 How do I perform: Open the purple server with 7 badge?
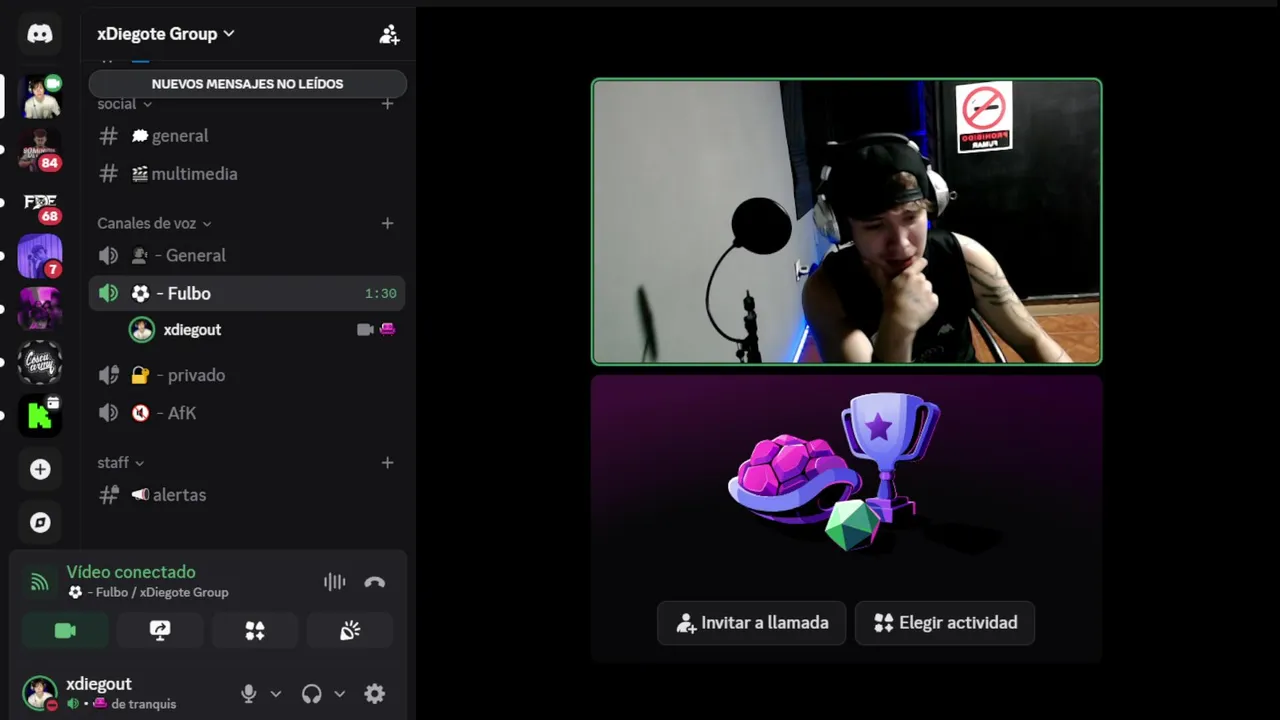point(40,256)
